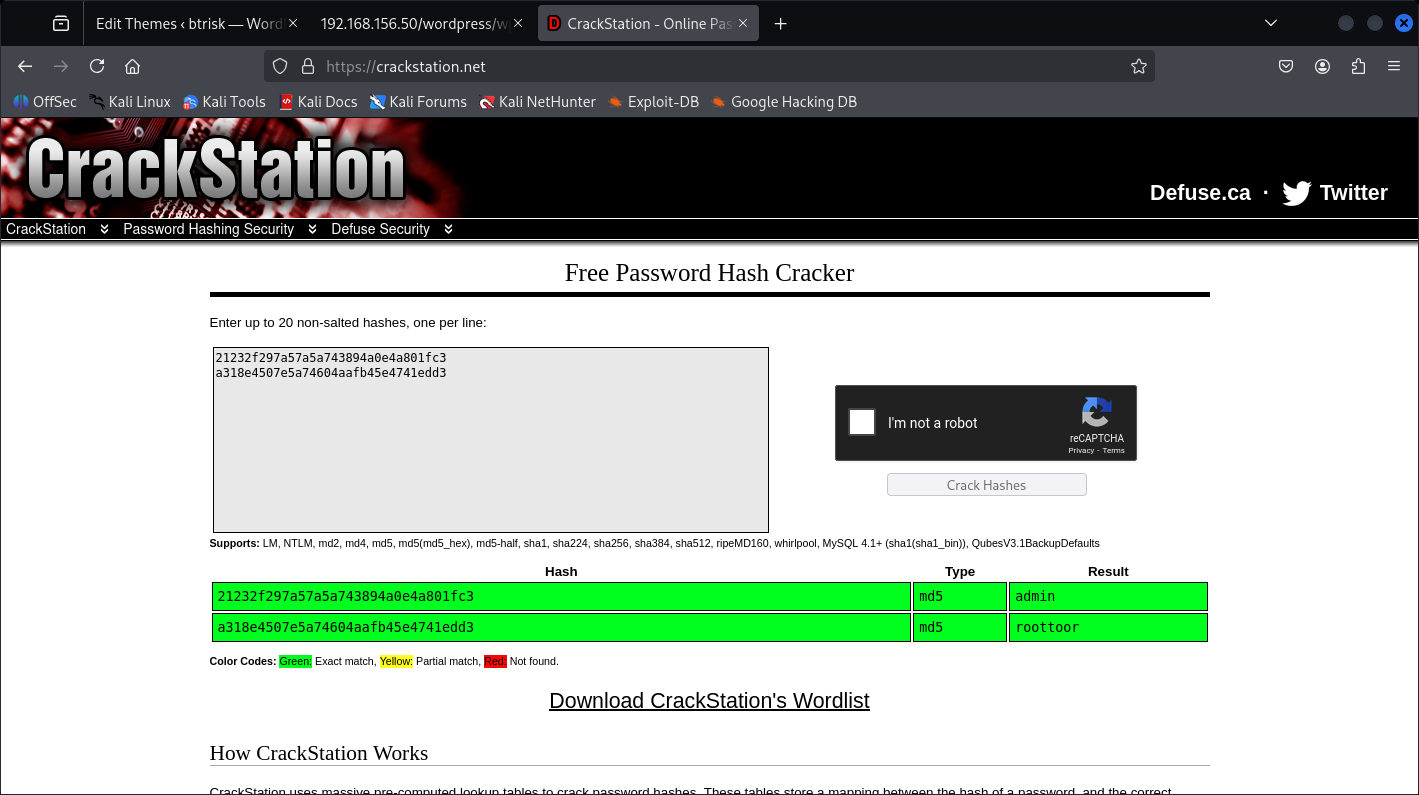Click the md5 type cell for roottoor
This screenshot has width=1419, height=795.
pyautogui.click(x=960, y=628)
